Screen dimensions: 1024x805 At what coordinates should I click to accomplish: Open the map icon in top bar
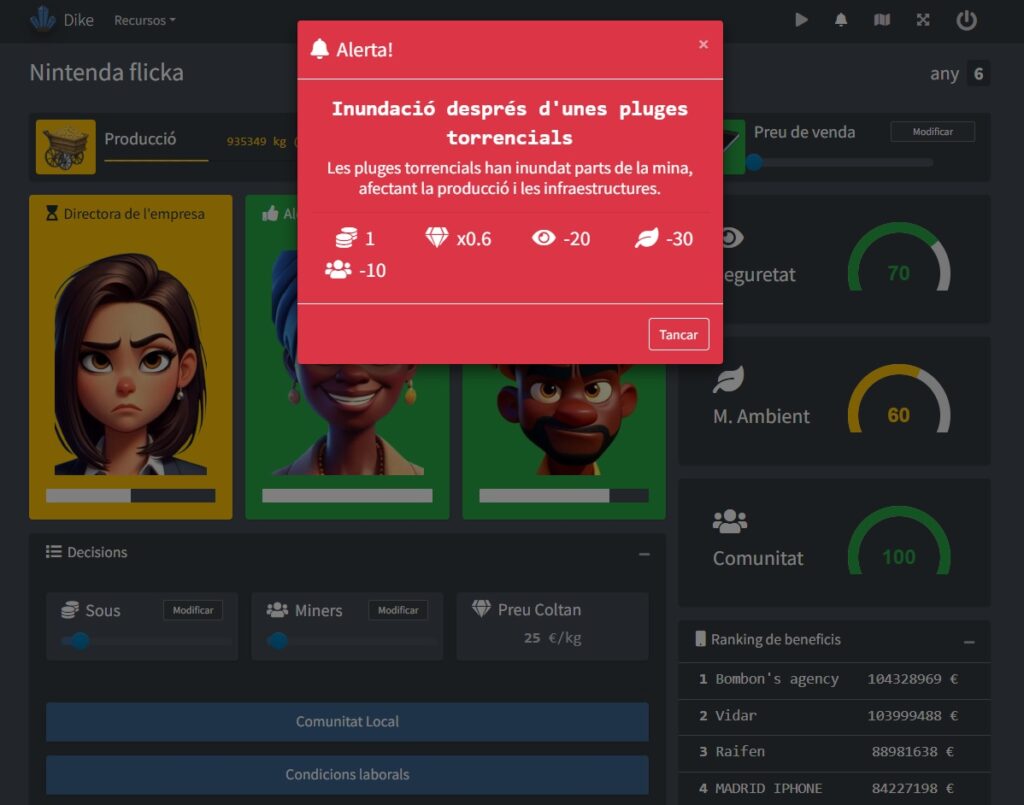pyautogui.click(x=881, y=20)
